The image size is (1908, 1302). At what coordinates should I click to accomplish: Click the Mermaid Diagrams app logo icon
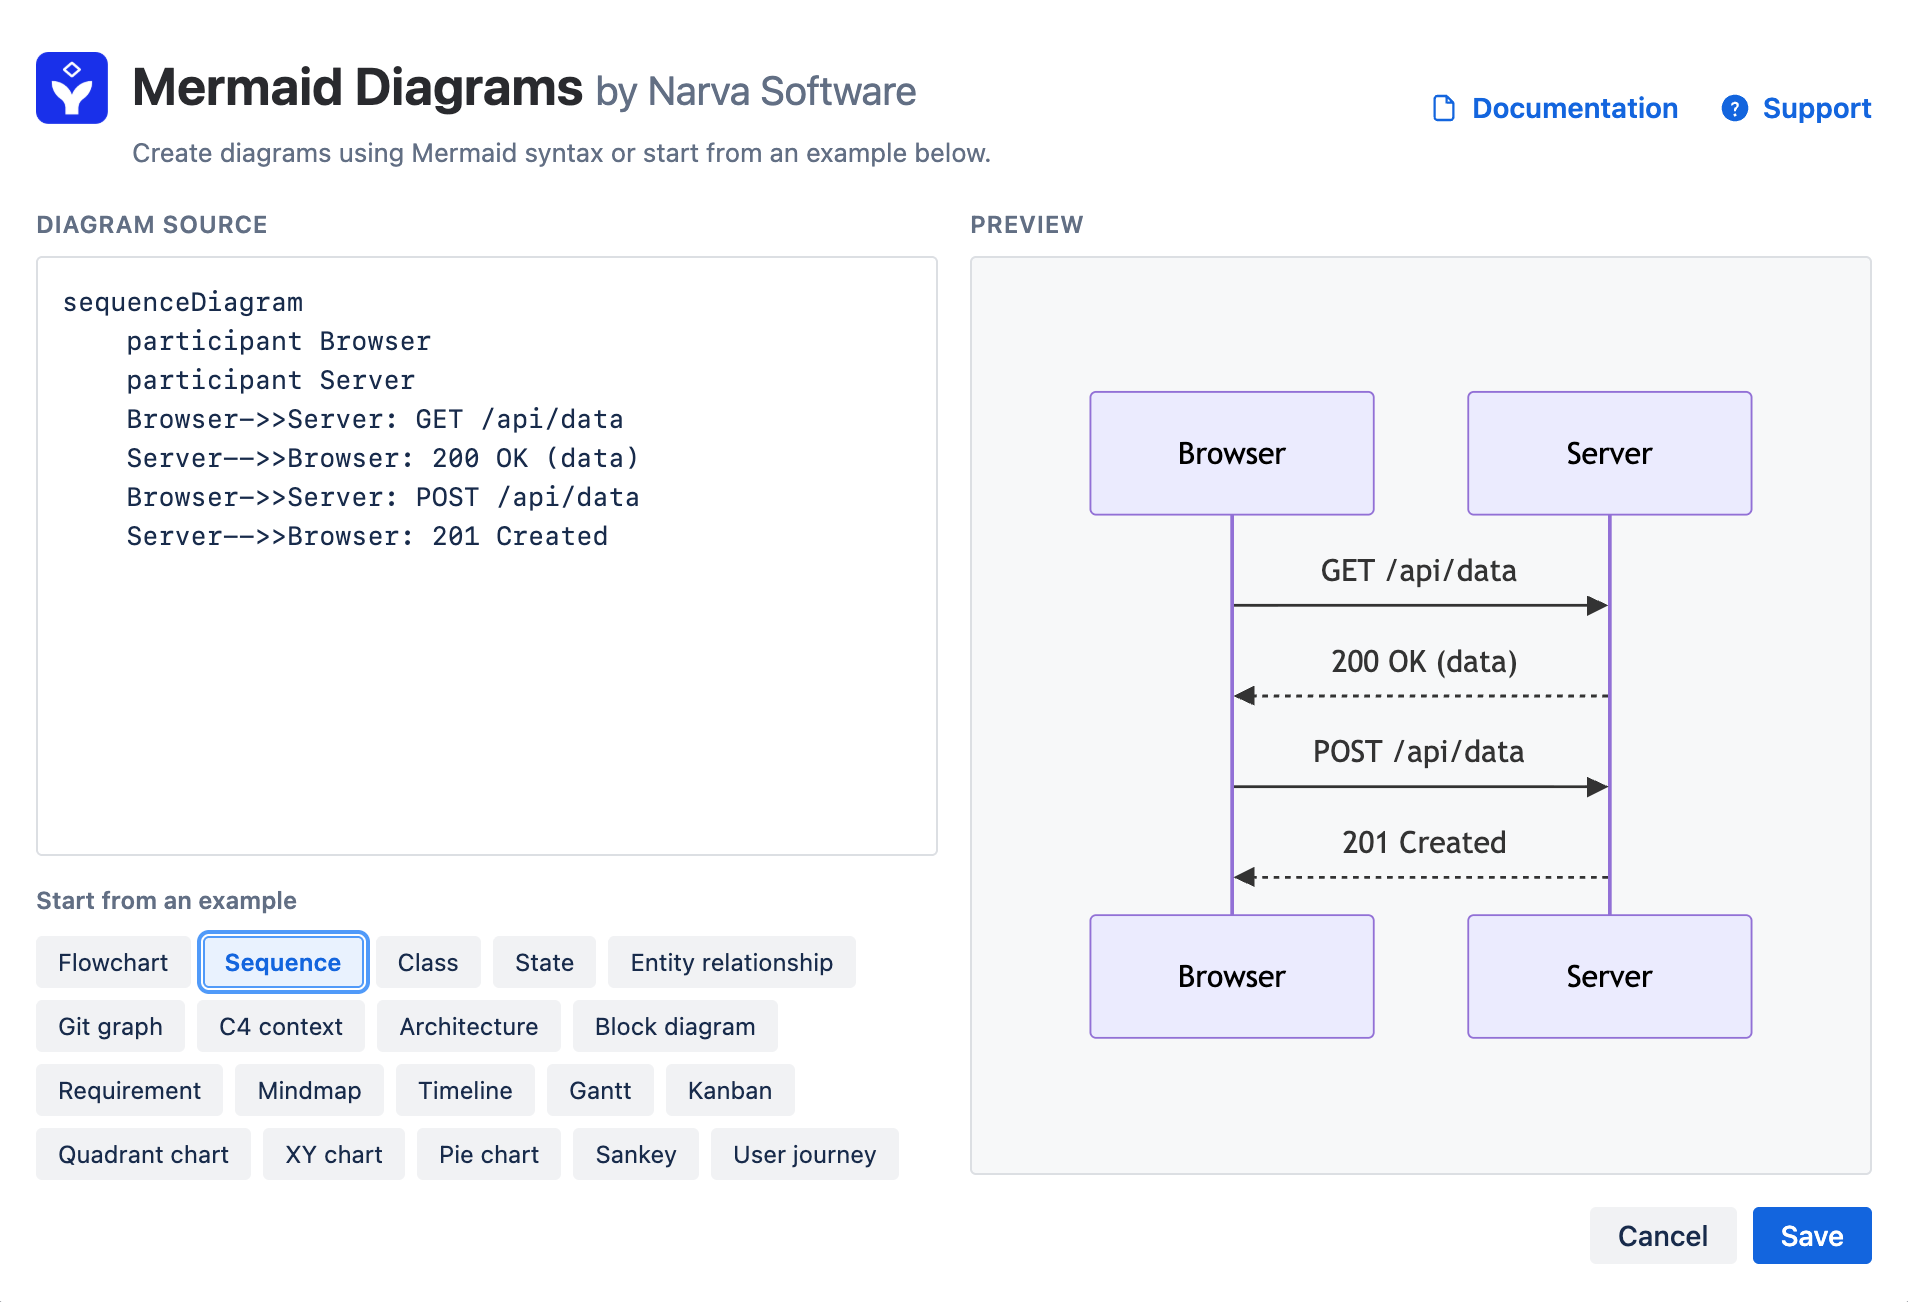coord(72,88)
